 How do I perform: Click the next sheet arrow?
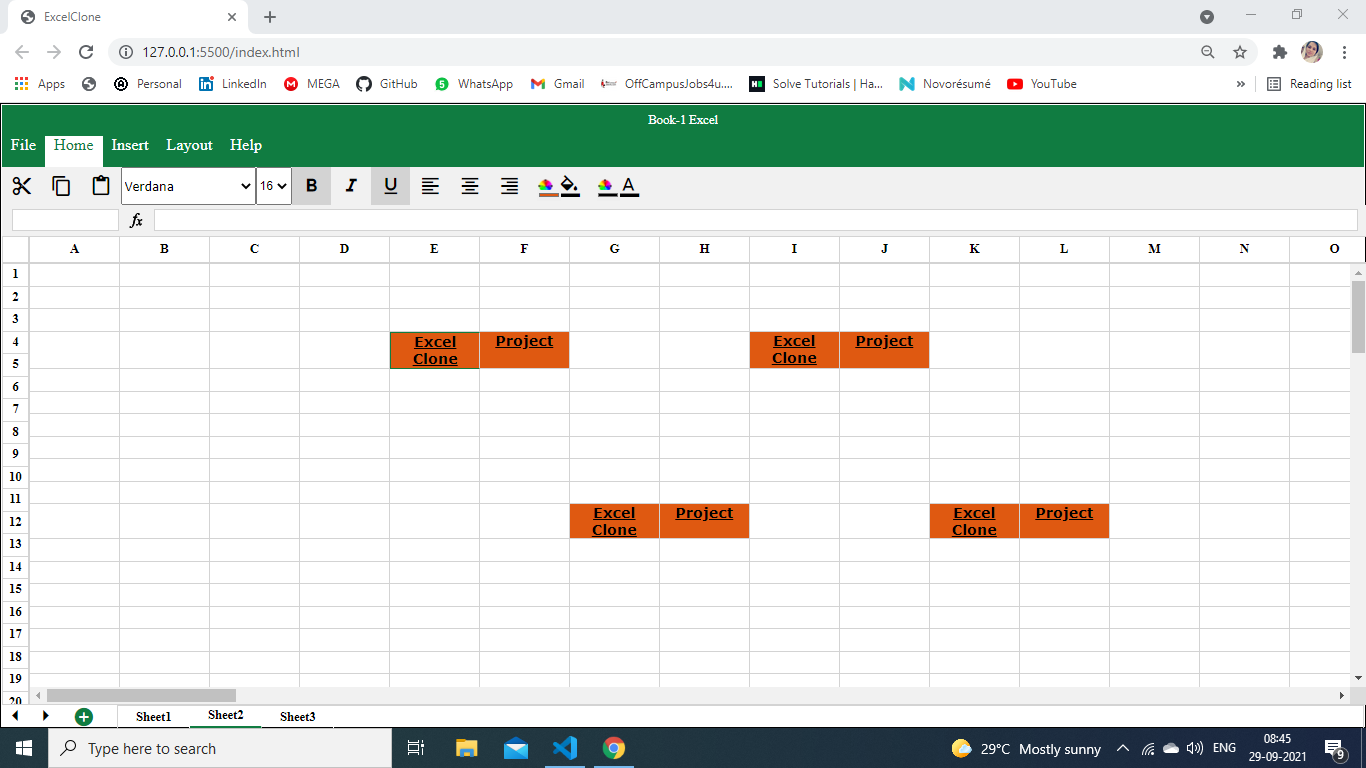(45, 716)
